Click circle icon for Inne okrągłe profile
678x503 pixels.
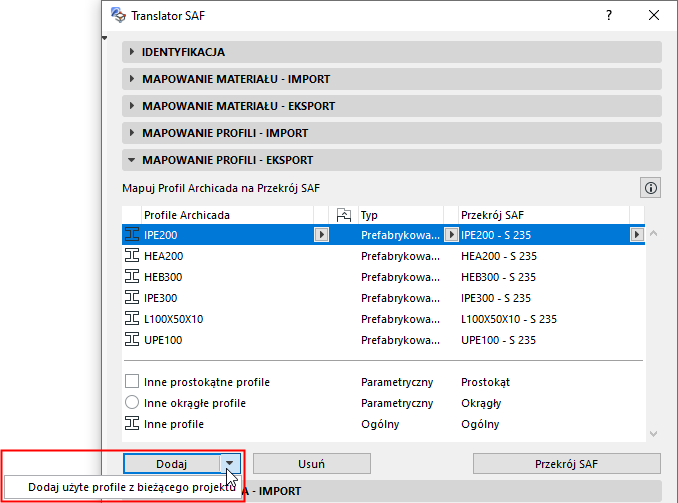(x=132, y=403)
